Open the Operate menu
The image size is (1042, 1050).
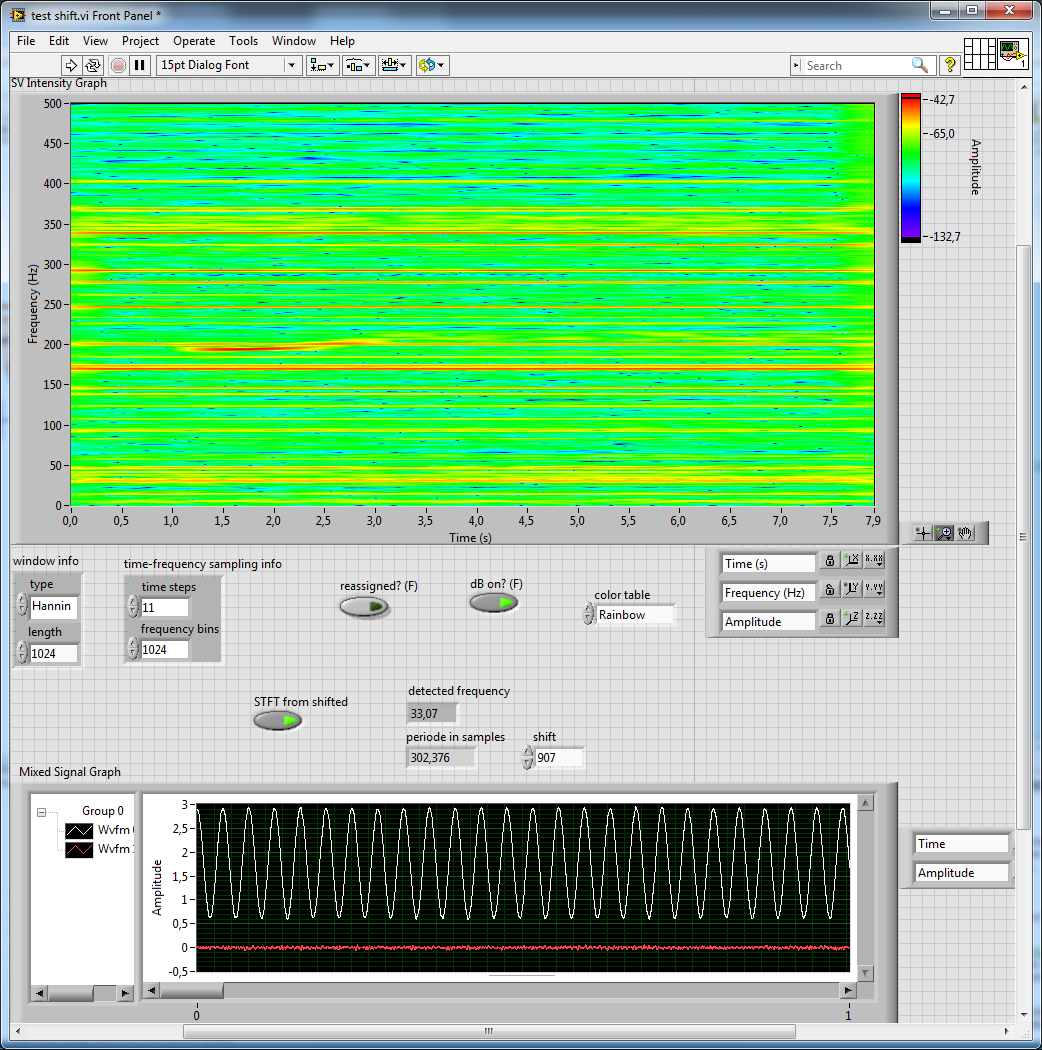click(194, 41)
